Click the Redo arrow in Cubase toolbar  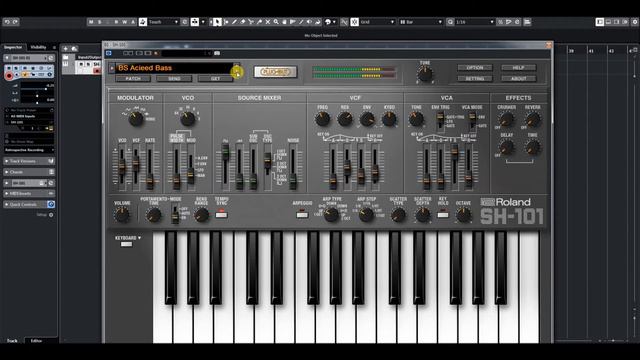[x=15, y=22]
